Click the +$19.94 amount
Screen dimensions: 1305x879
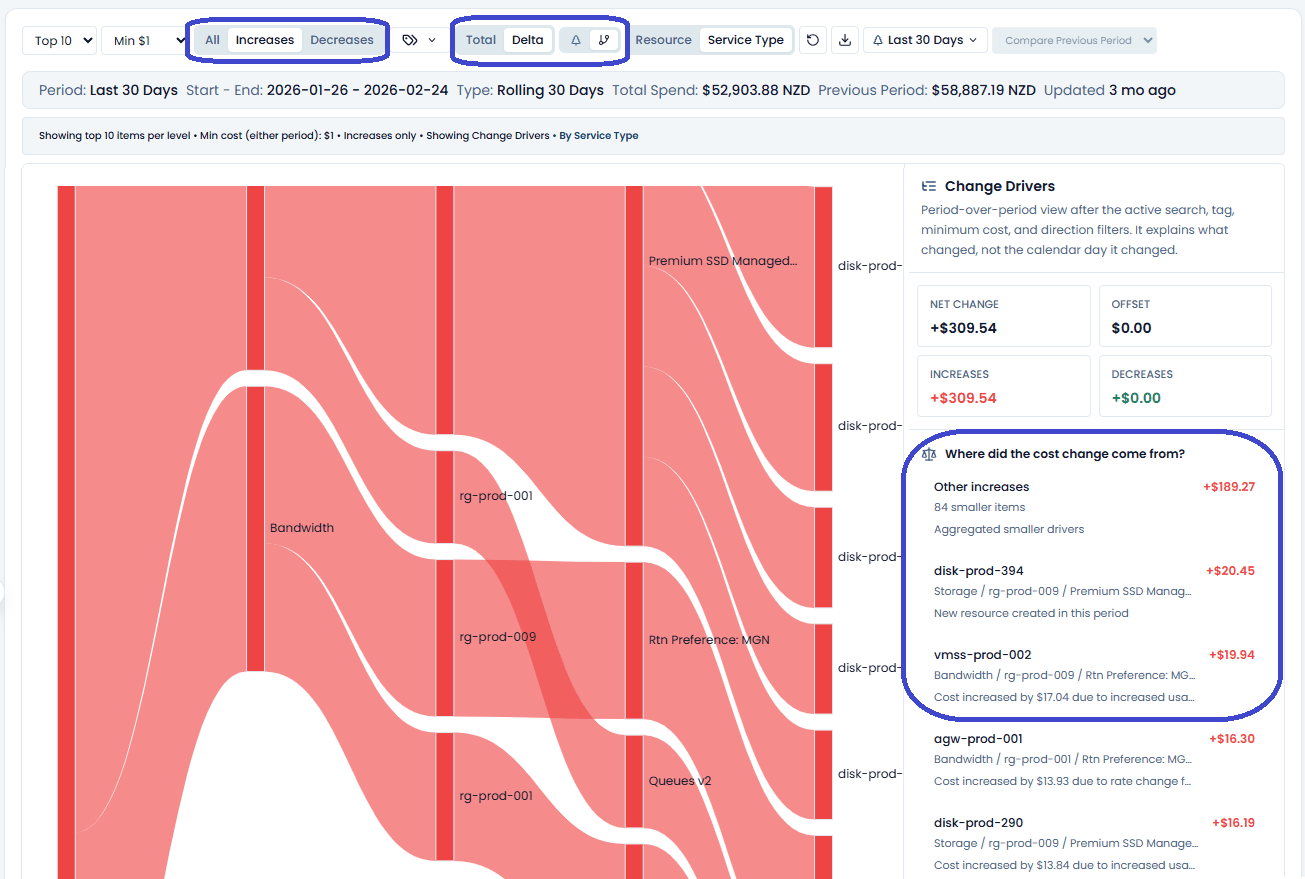pos(1231,655)
